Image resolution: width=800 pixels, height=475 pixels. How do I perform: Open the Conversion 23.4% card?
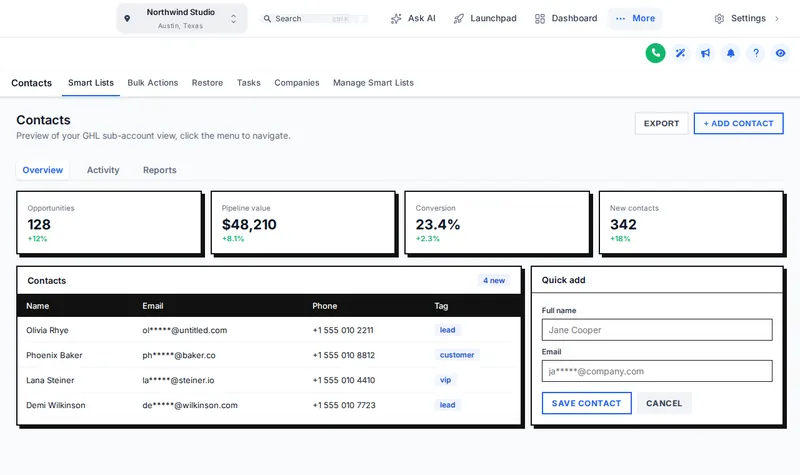[497, 222]
